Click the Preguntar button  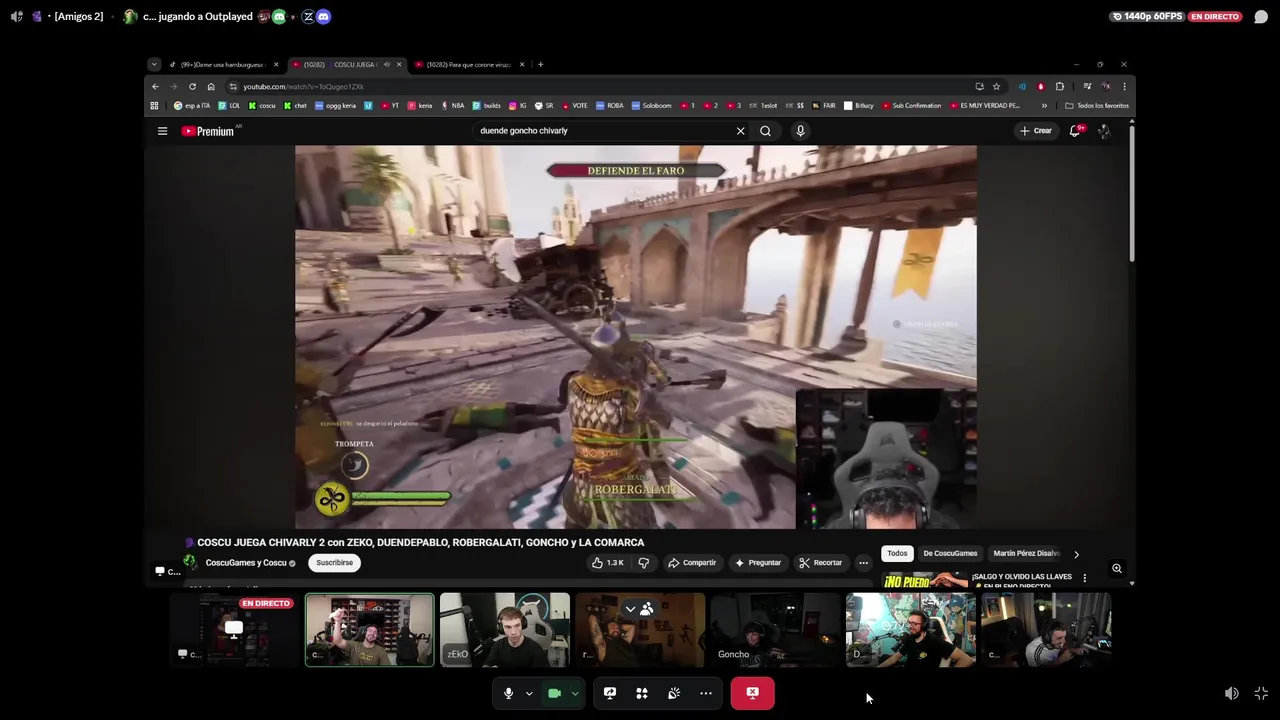point(757,563)
